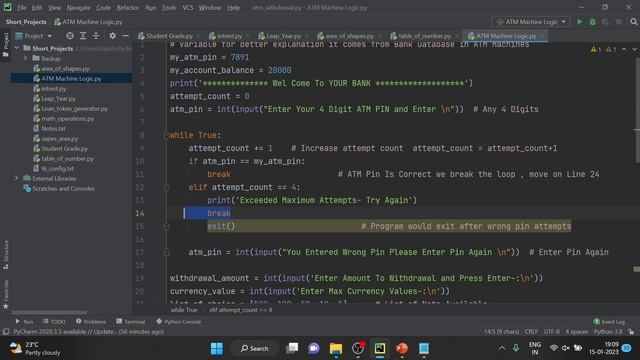Open the Event Log

609,322
